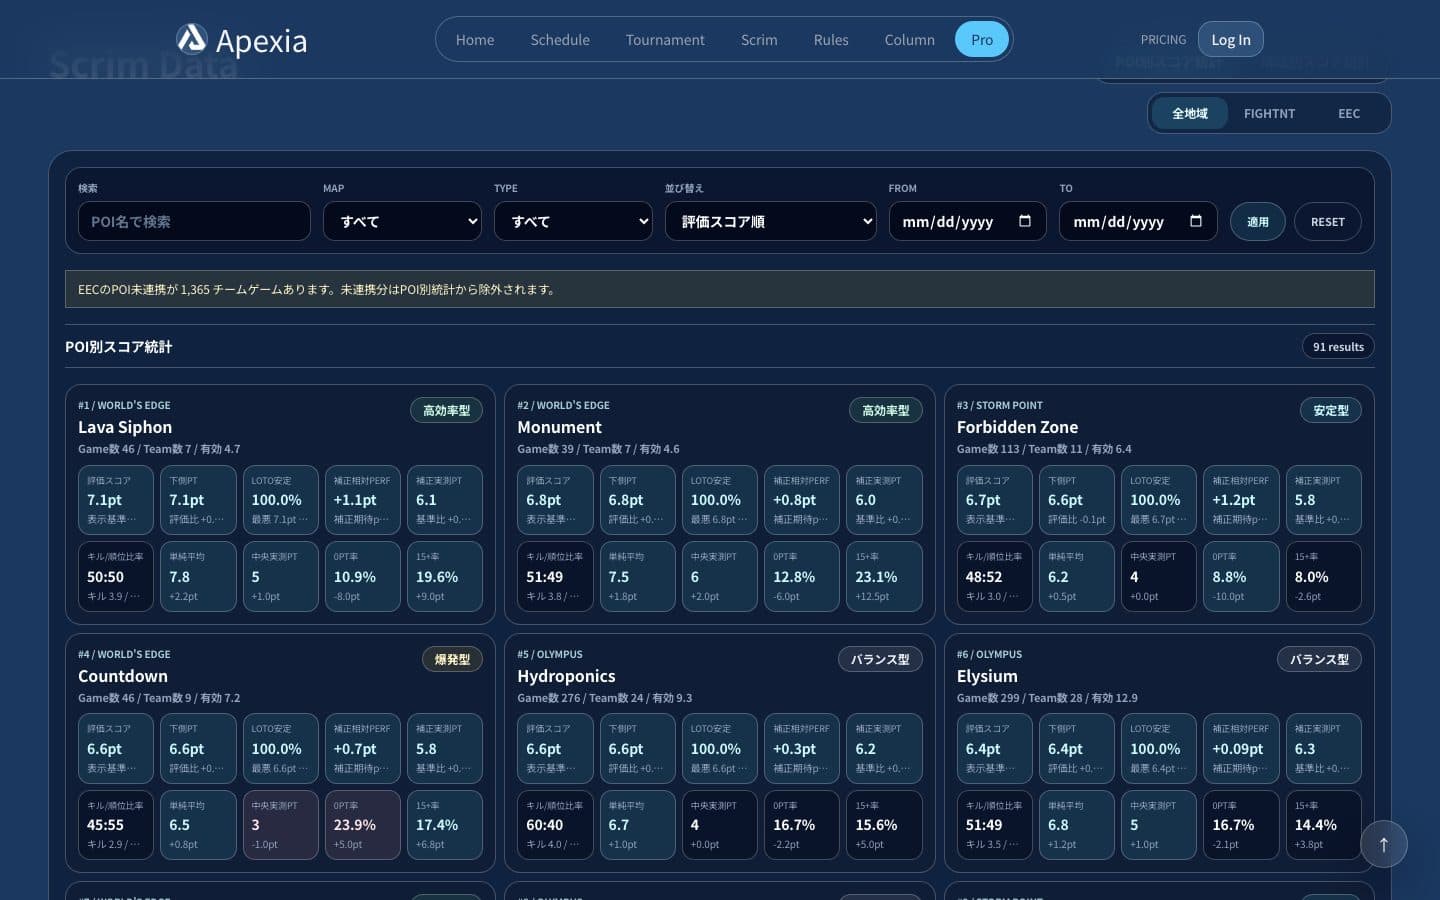Open the 並び替え sort dropdown

[x=771, y=221]
